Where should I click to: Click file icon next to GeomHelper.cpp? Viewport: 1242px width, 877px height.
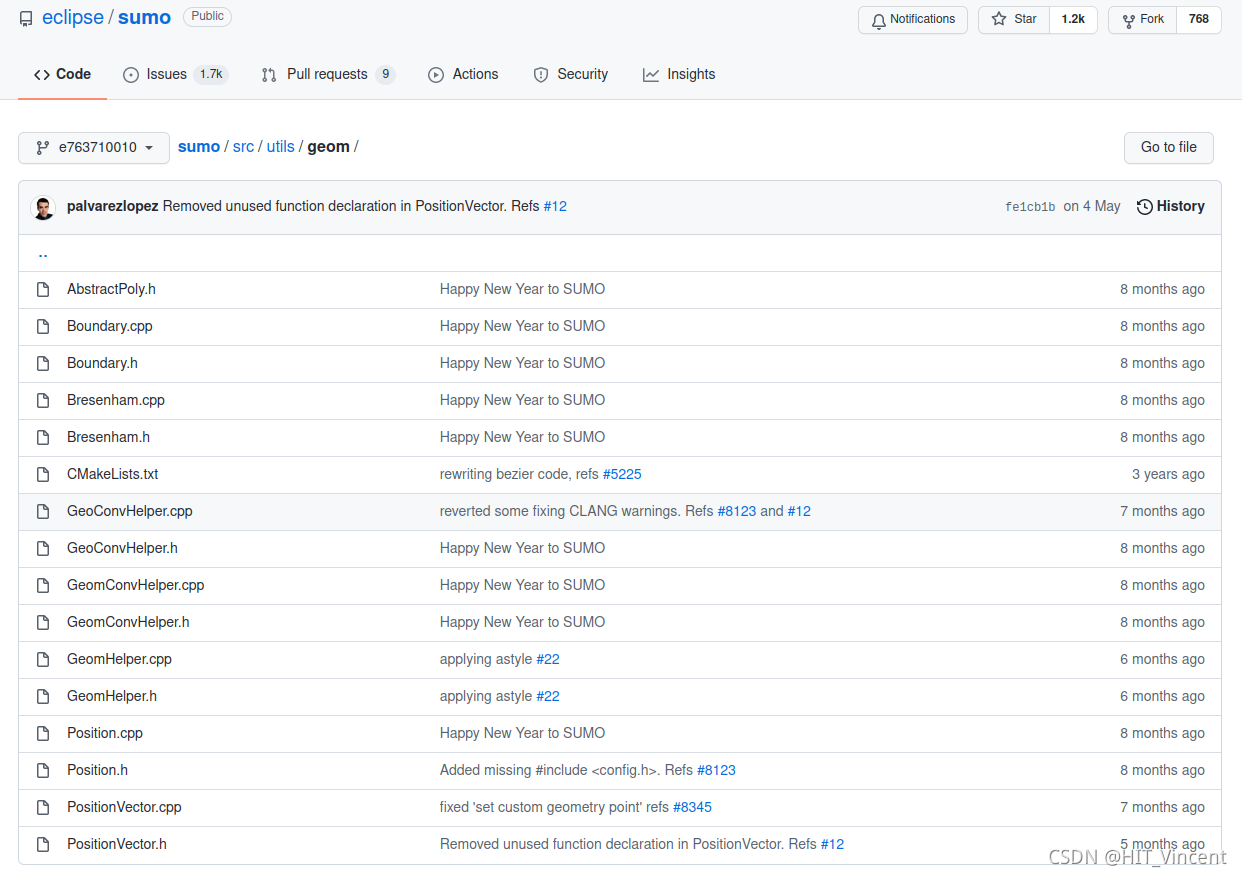click(x=43, y=659)
